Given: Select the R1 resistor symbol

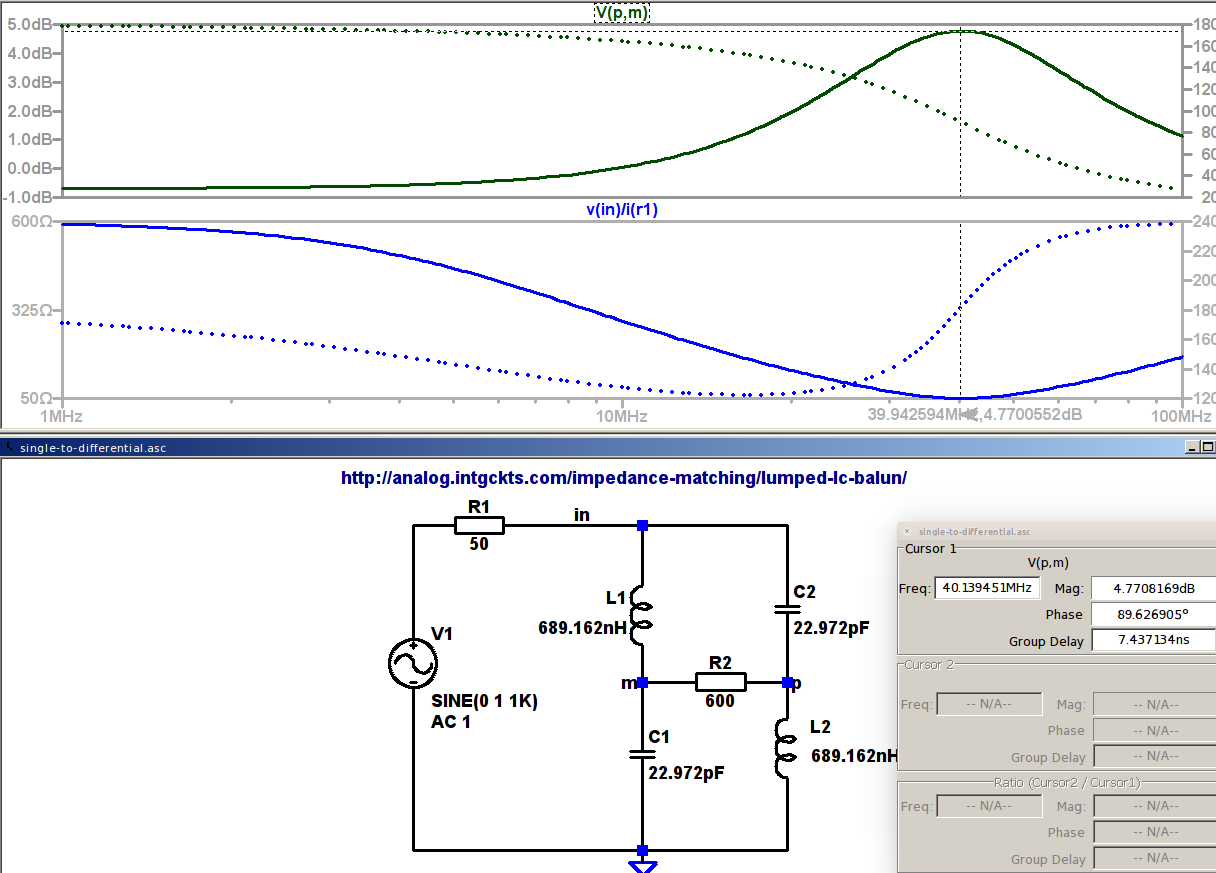Looking at the screenshot, I should [x=479, y=526].
